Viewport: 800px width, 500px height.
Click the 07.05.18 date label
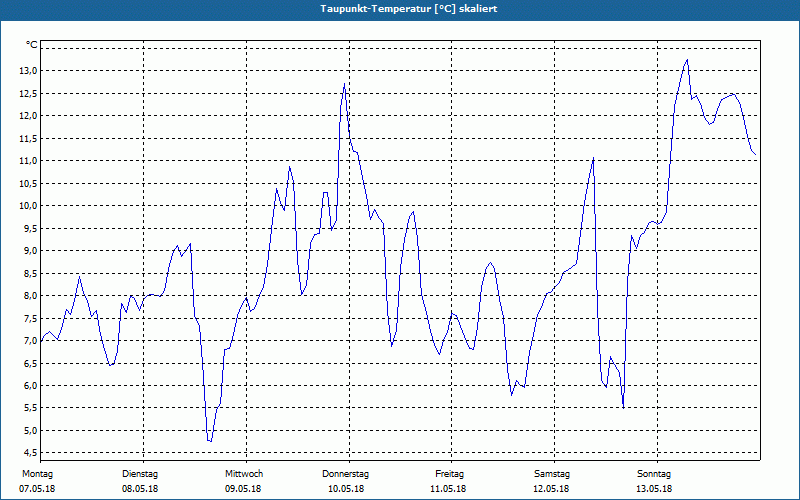pos(37,489)
